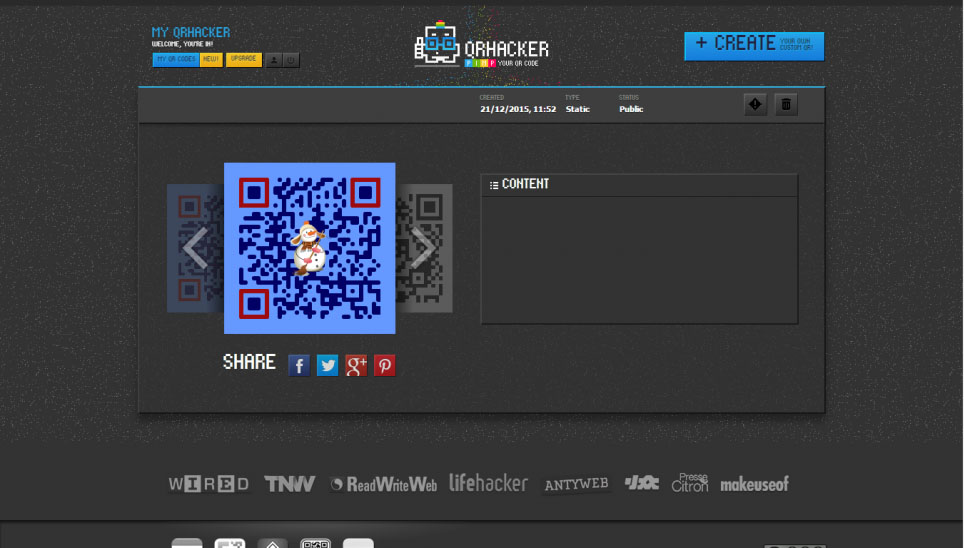The height and width of the screenshot is (548, 964).
Task: Click the ReadWriteWeb logo
Action: pos(384,485)
